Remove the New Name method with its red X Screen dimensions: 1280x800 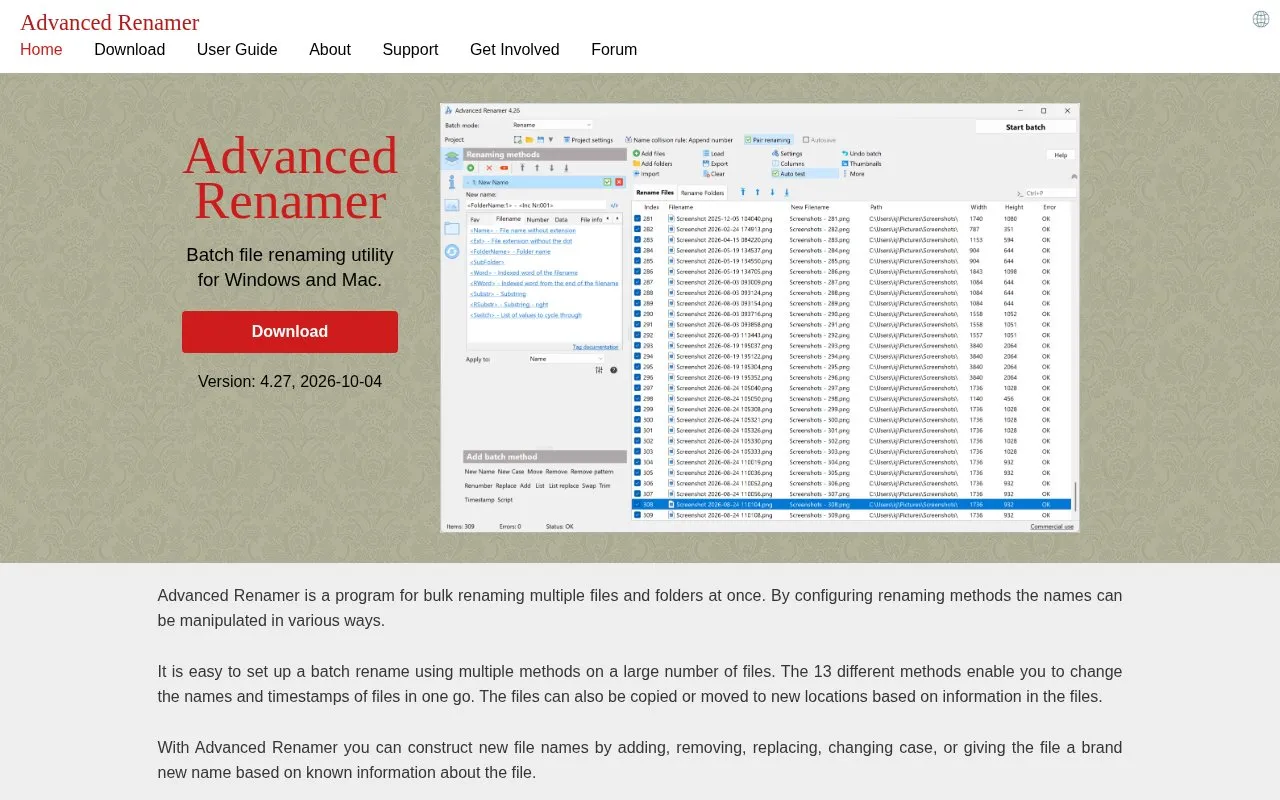[x=619, y=182]
